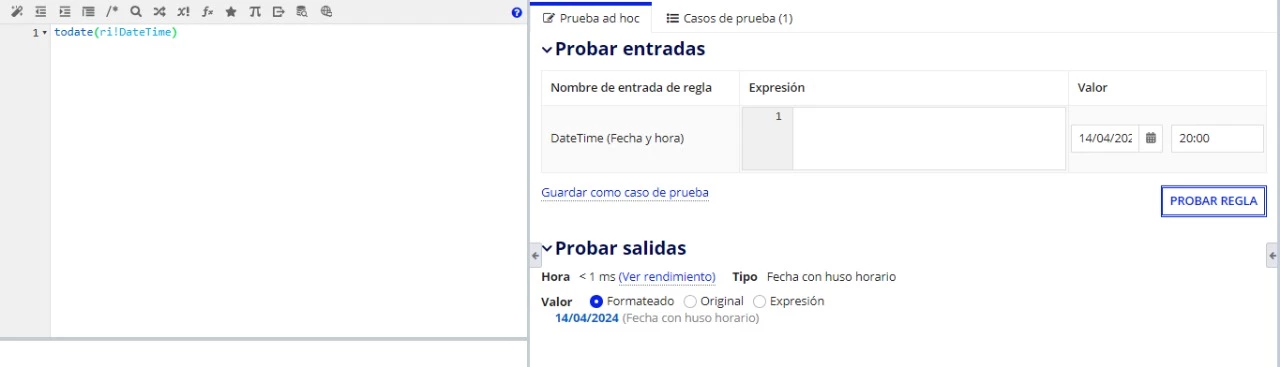Collapse right pane with the left arrow handle

pyautogui.click(x=535, y=256)
